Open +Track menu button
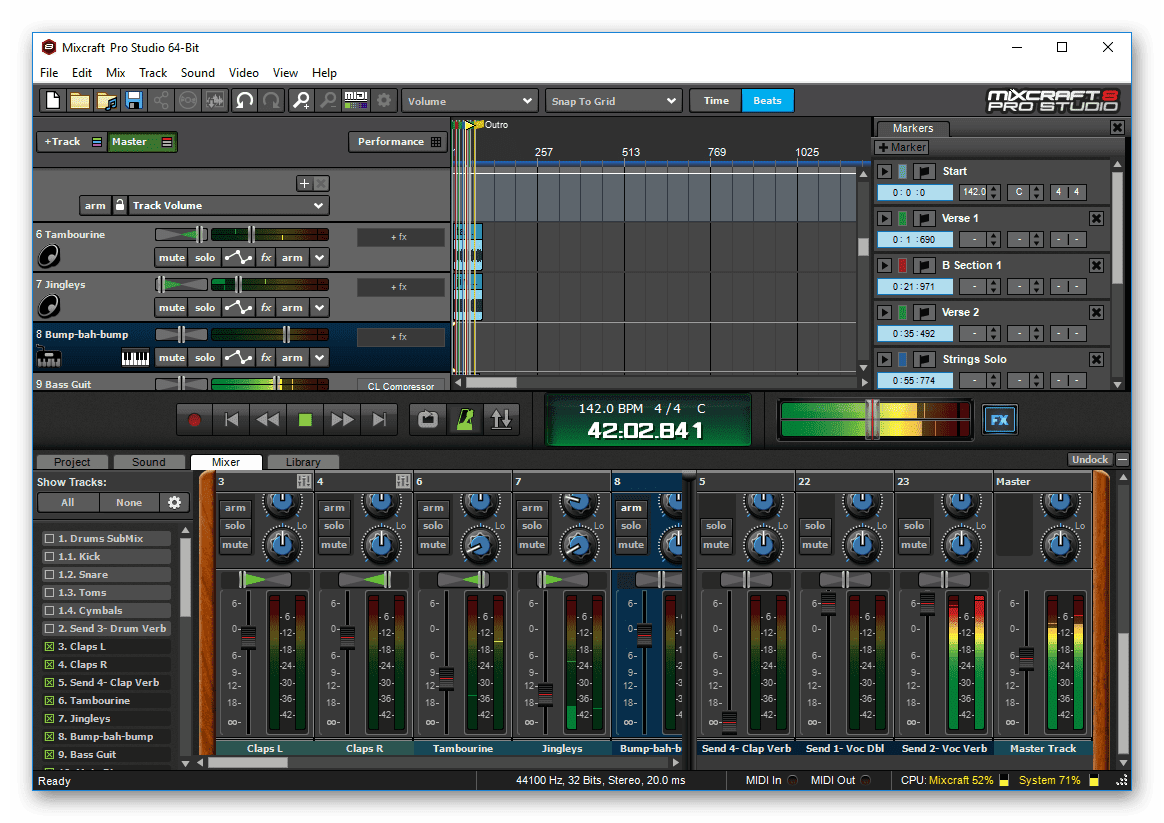Viewport: 1164px width, 823px height. click(x=71, y=142)
